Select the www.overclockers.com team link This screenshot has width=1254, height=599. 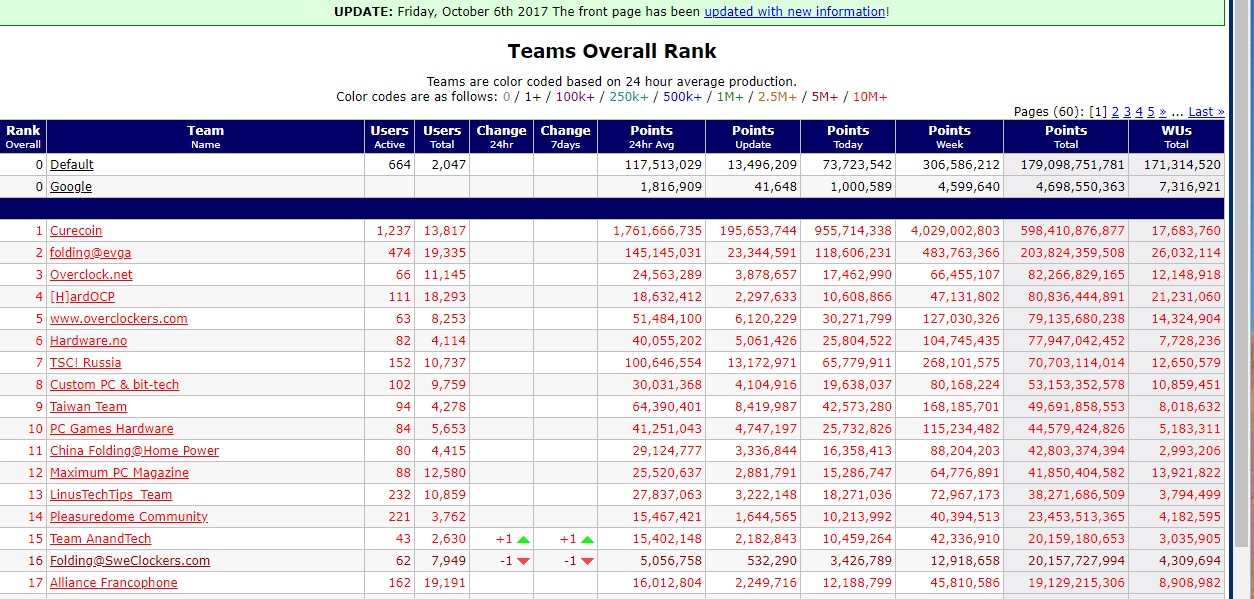(x=119, y=319)
